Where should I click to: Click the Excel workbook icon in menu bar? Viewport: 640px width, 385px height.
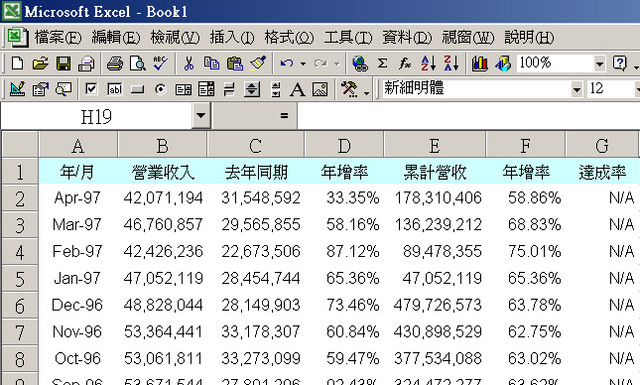point(18,37)
